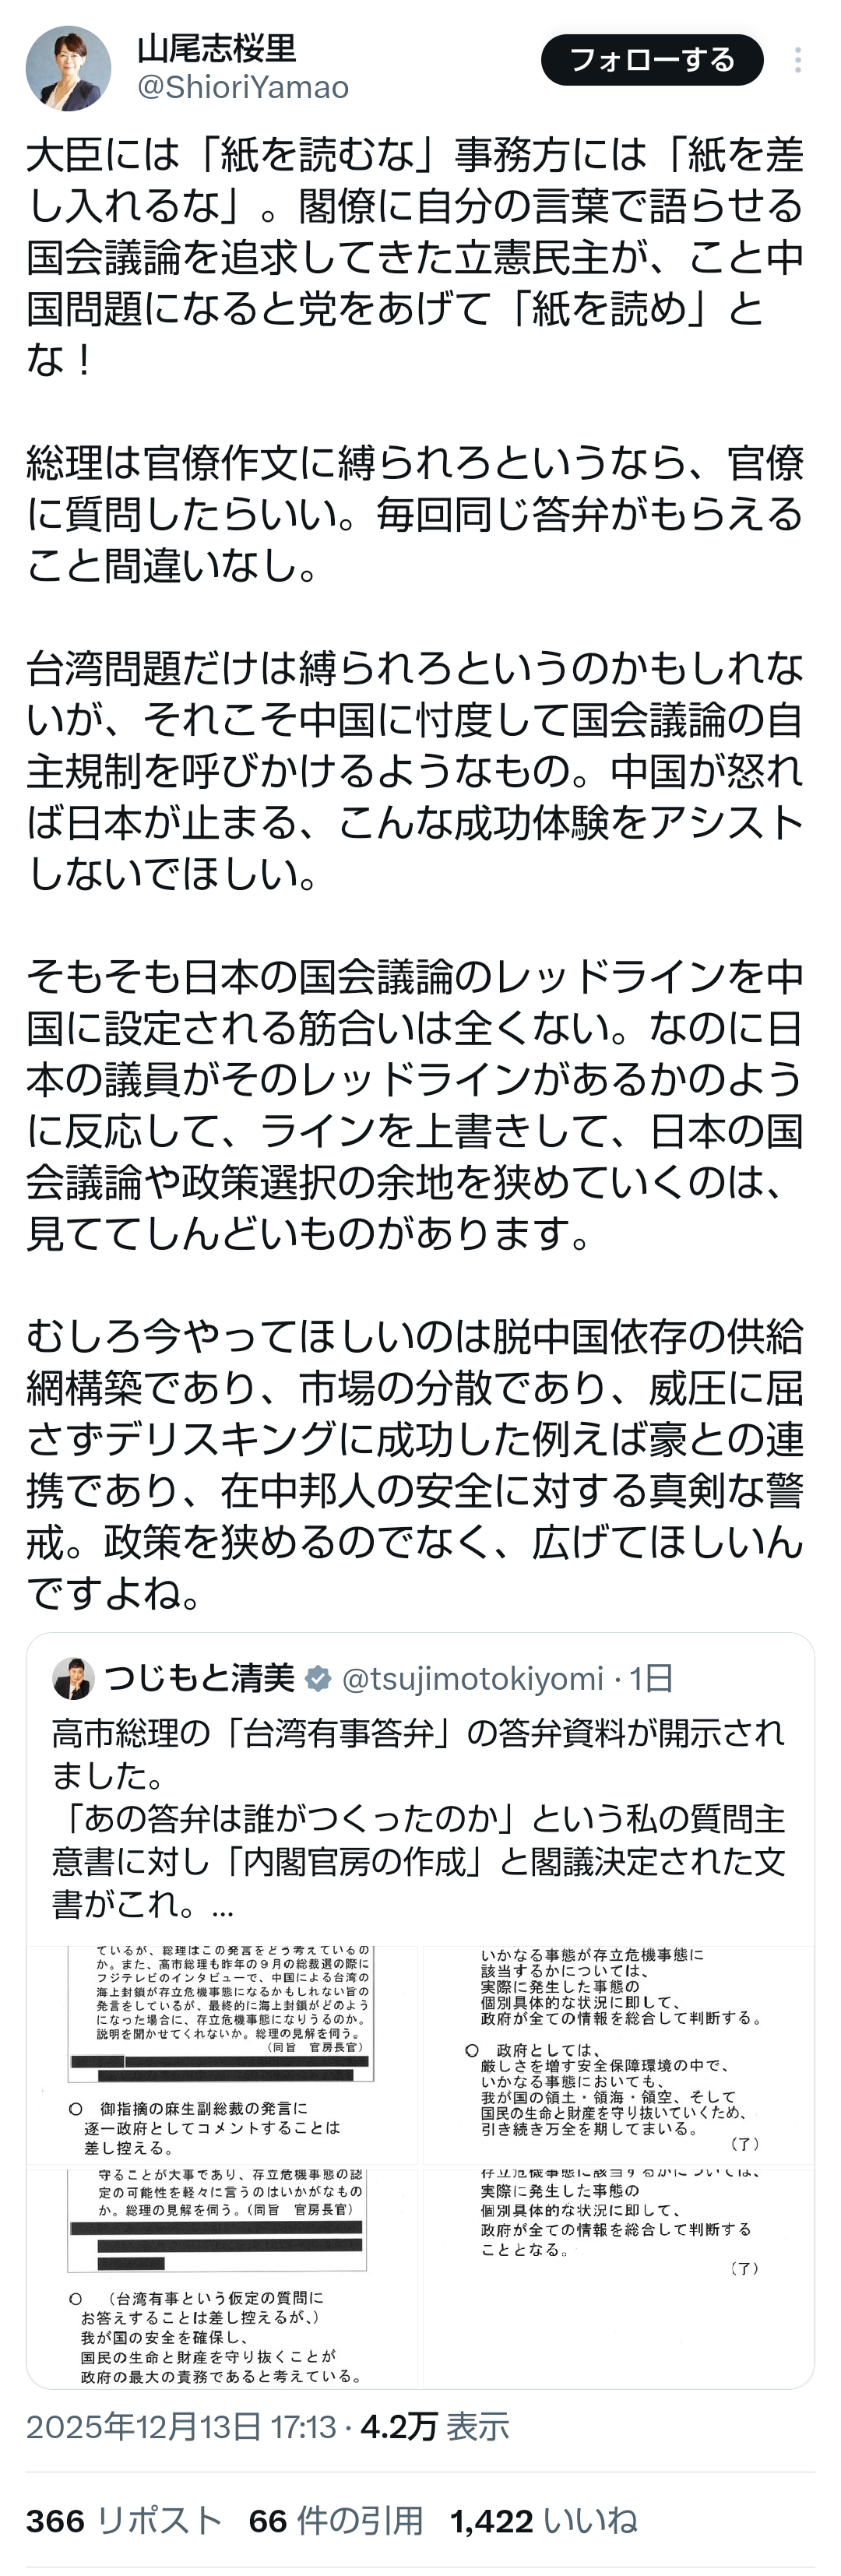This screenshot has height=2576, width=841.
Task: Show the 1,422 いいね likes list
Action: 544,2521
